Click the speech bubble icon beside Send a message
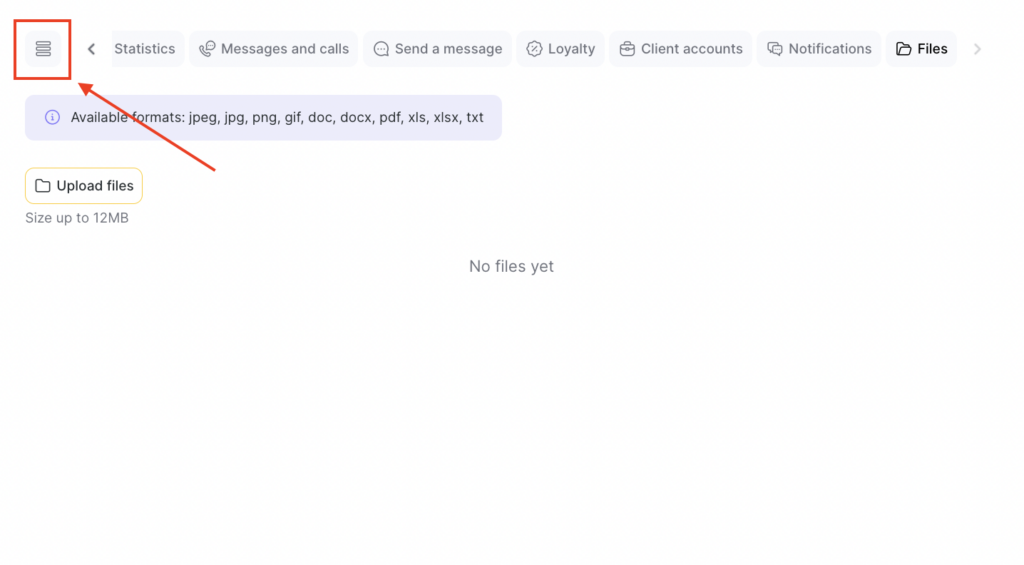 click(381, 49)
